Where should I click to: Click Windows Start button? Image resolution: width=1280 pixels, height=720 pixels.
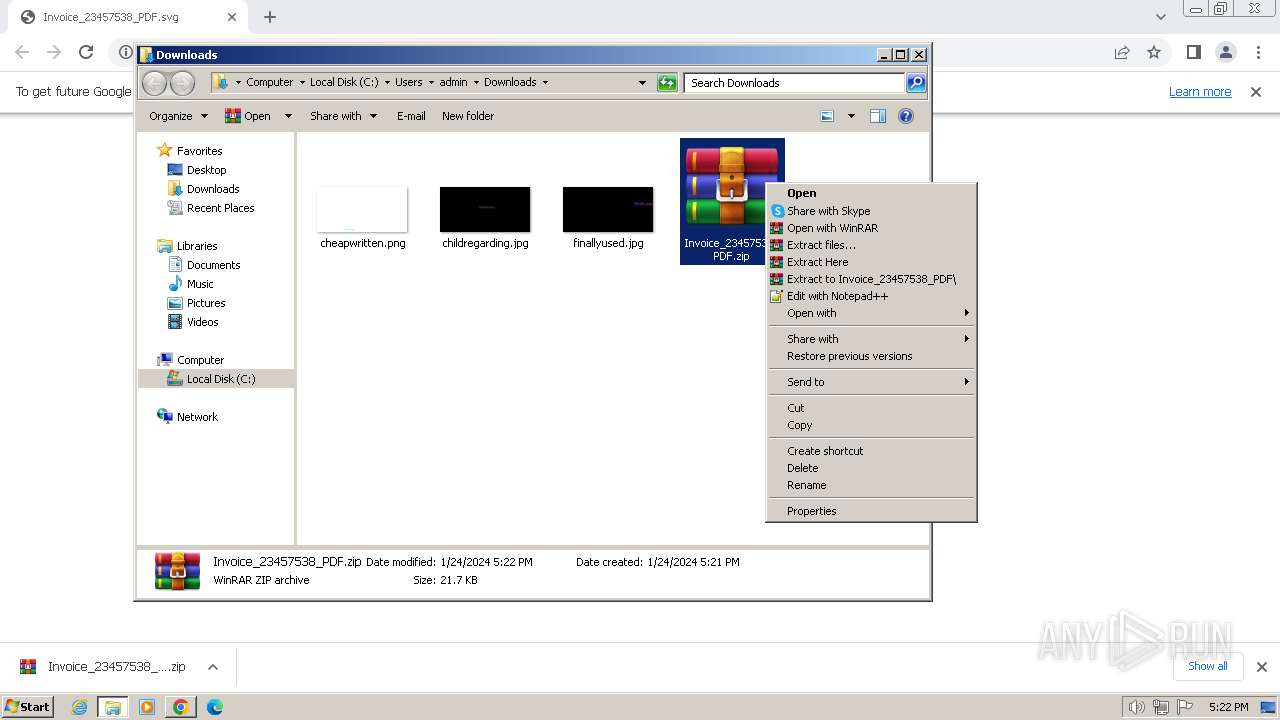(x=27, y=706)
